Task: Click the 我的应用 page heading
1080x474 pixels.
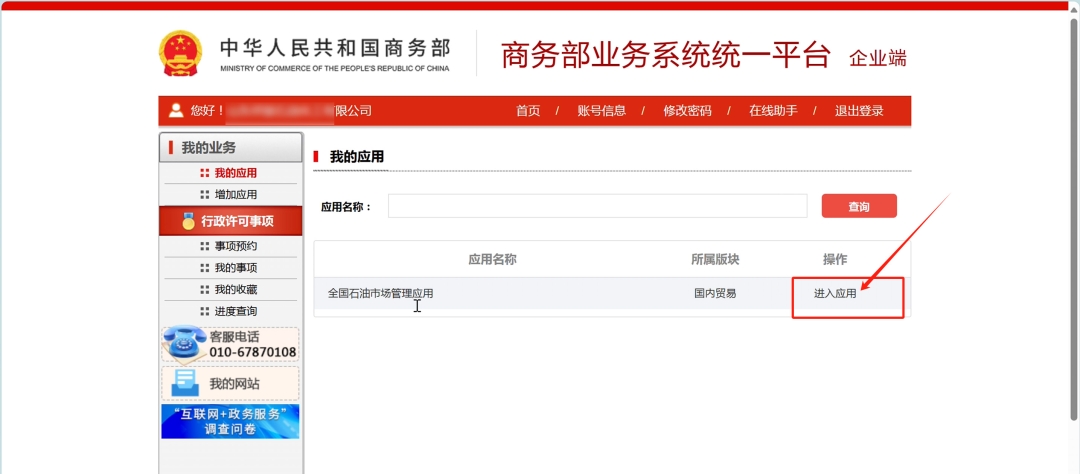Action: point(357,157)
